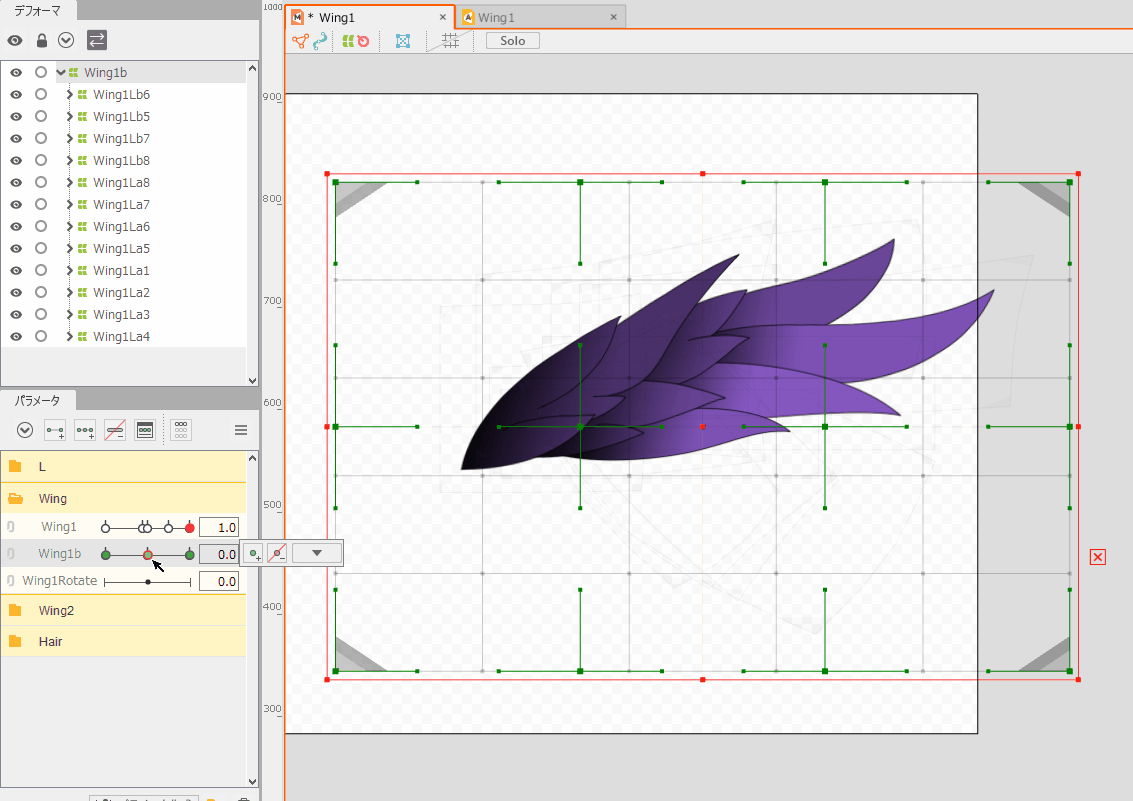Click the add key popup button

click(x=253, y=554)
